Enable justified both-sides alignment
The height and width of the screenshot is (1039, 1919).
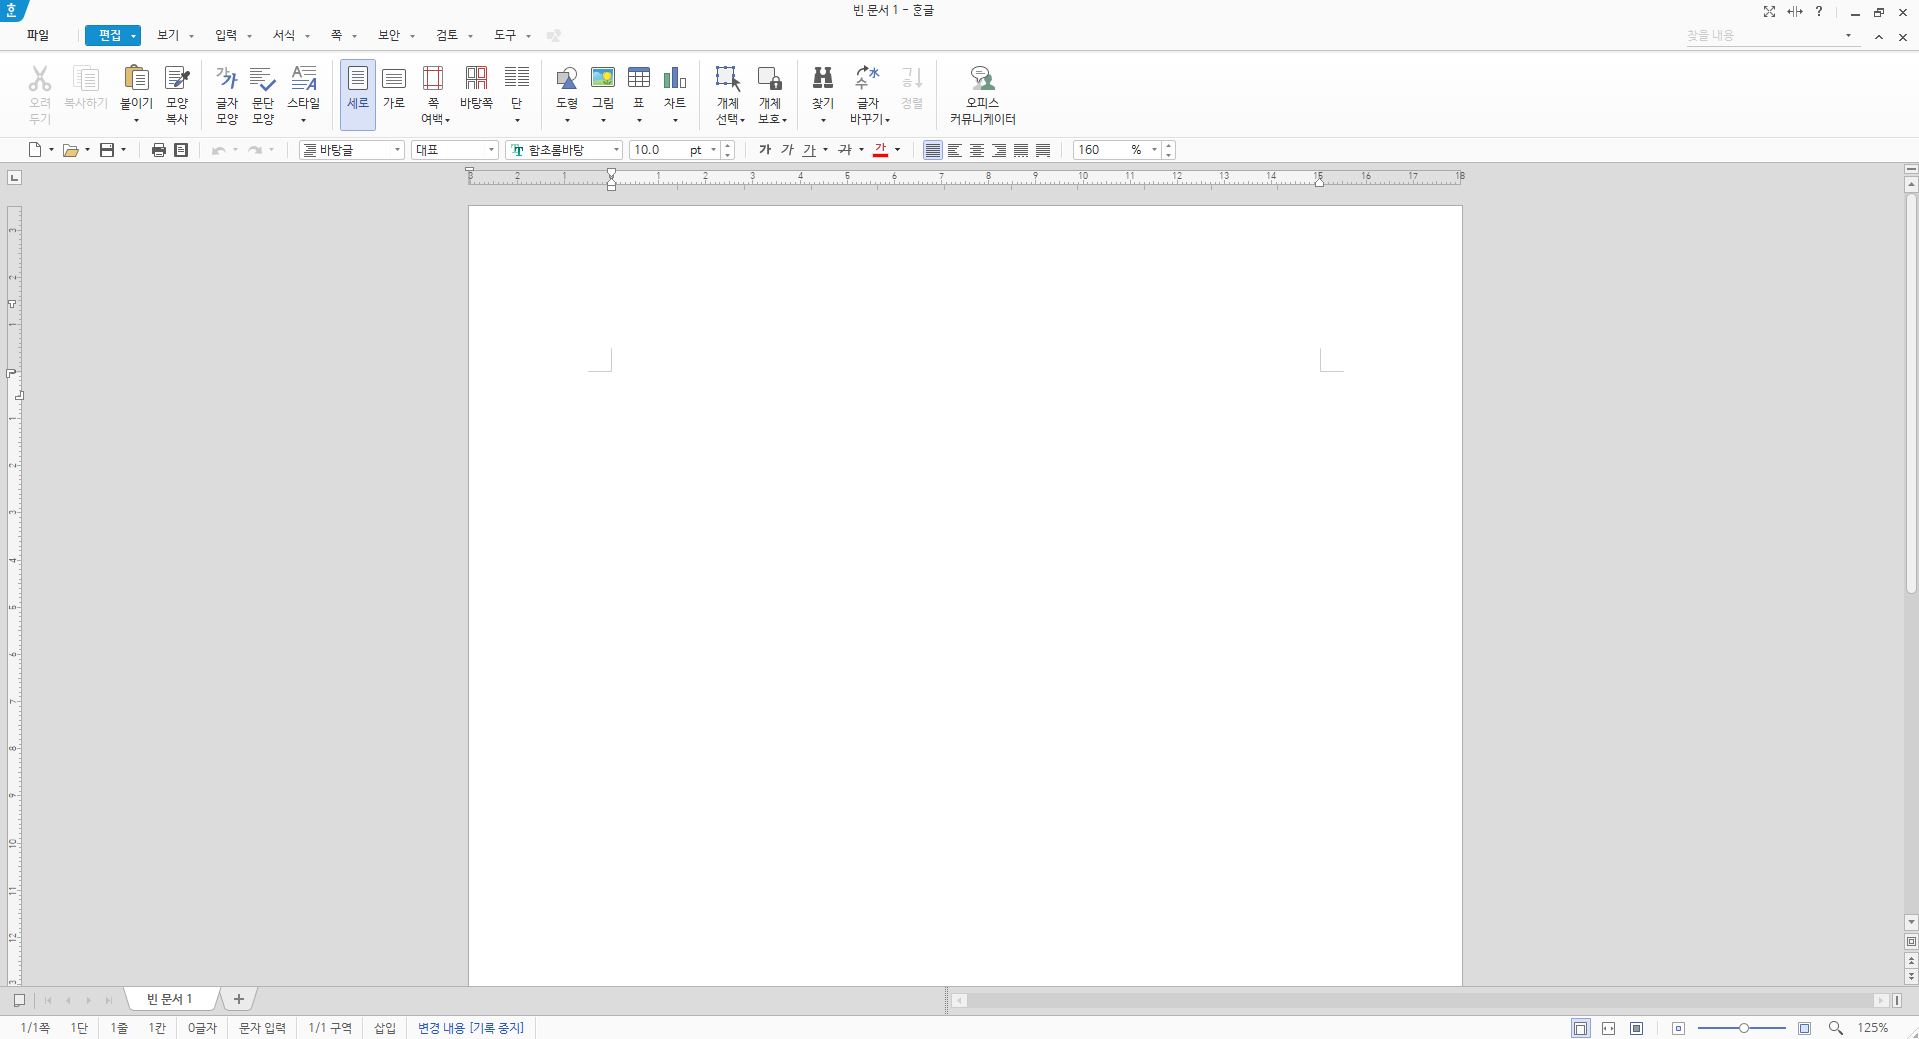pyautogui.click(x=933, y=150)
